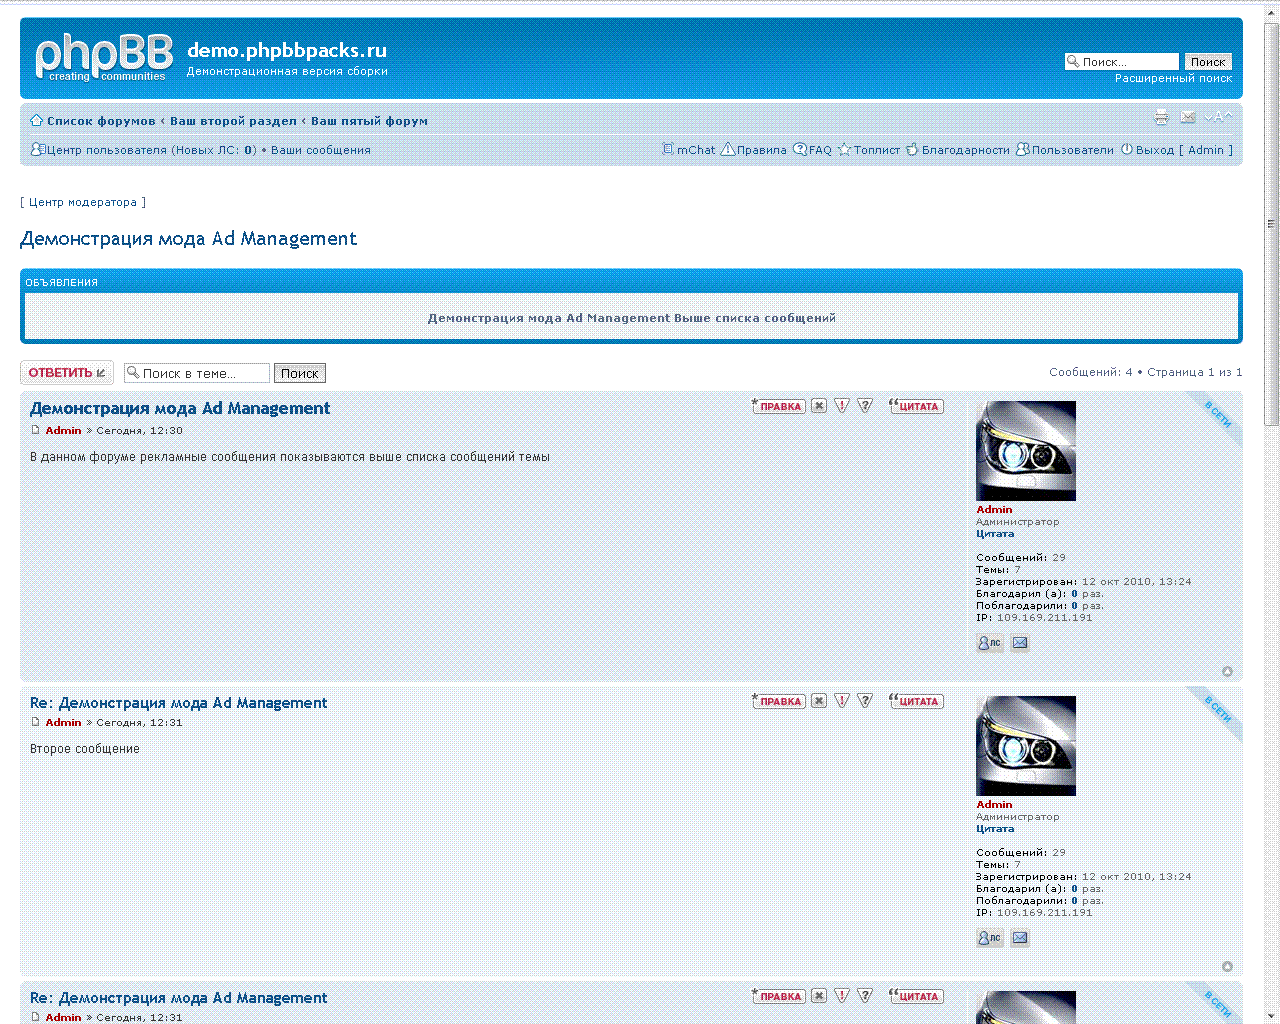Screen dimensions: 1280x1024
Task: Quote the Второе сообщение post with ЦИТАТА
Action: coord(916,701)
